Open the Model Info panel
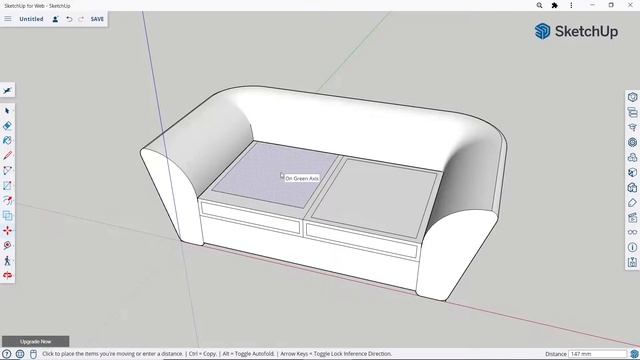The width and height of the screenshot is (640, 360). [632, 247]
